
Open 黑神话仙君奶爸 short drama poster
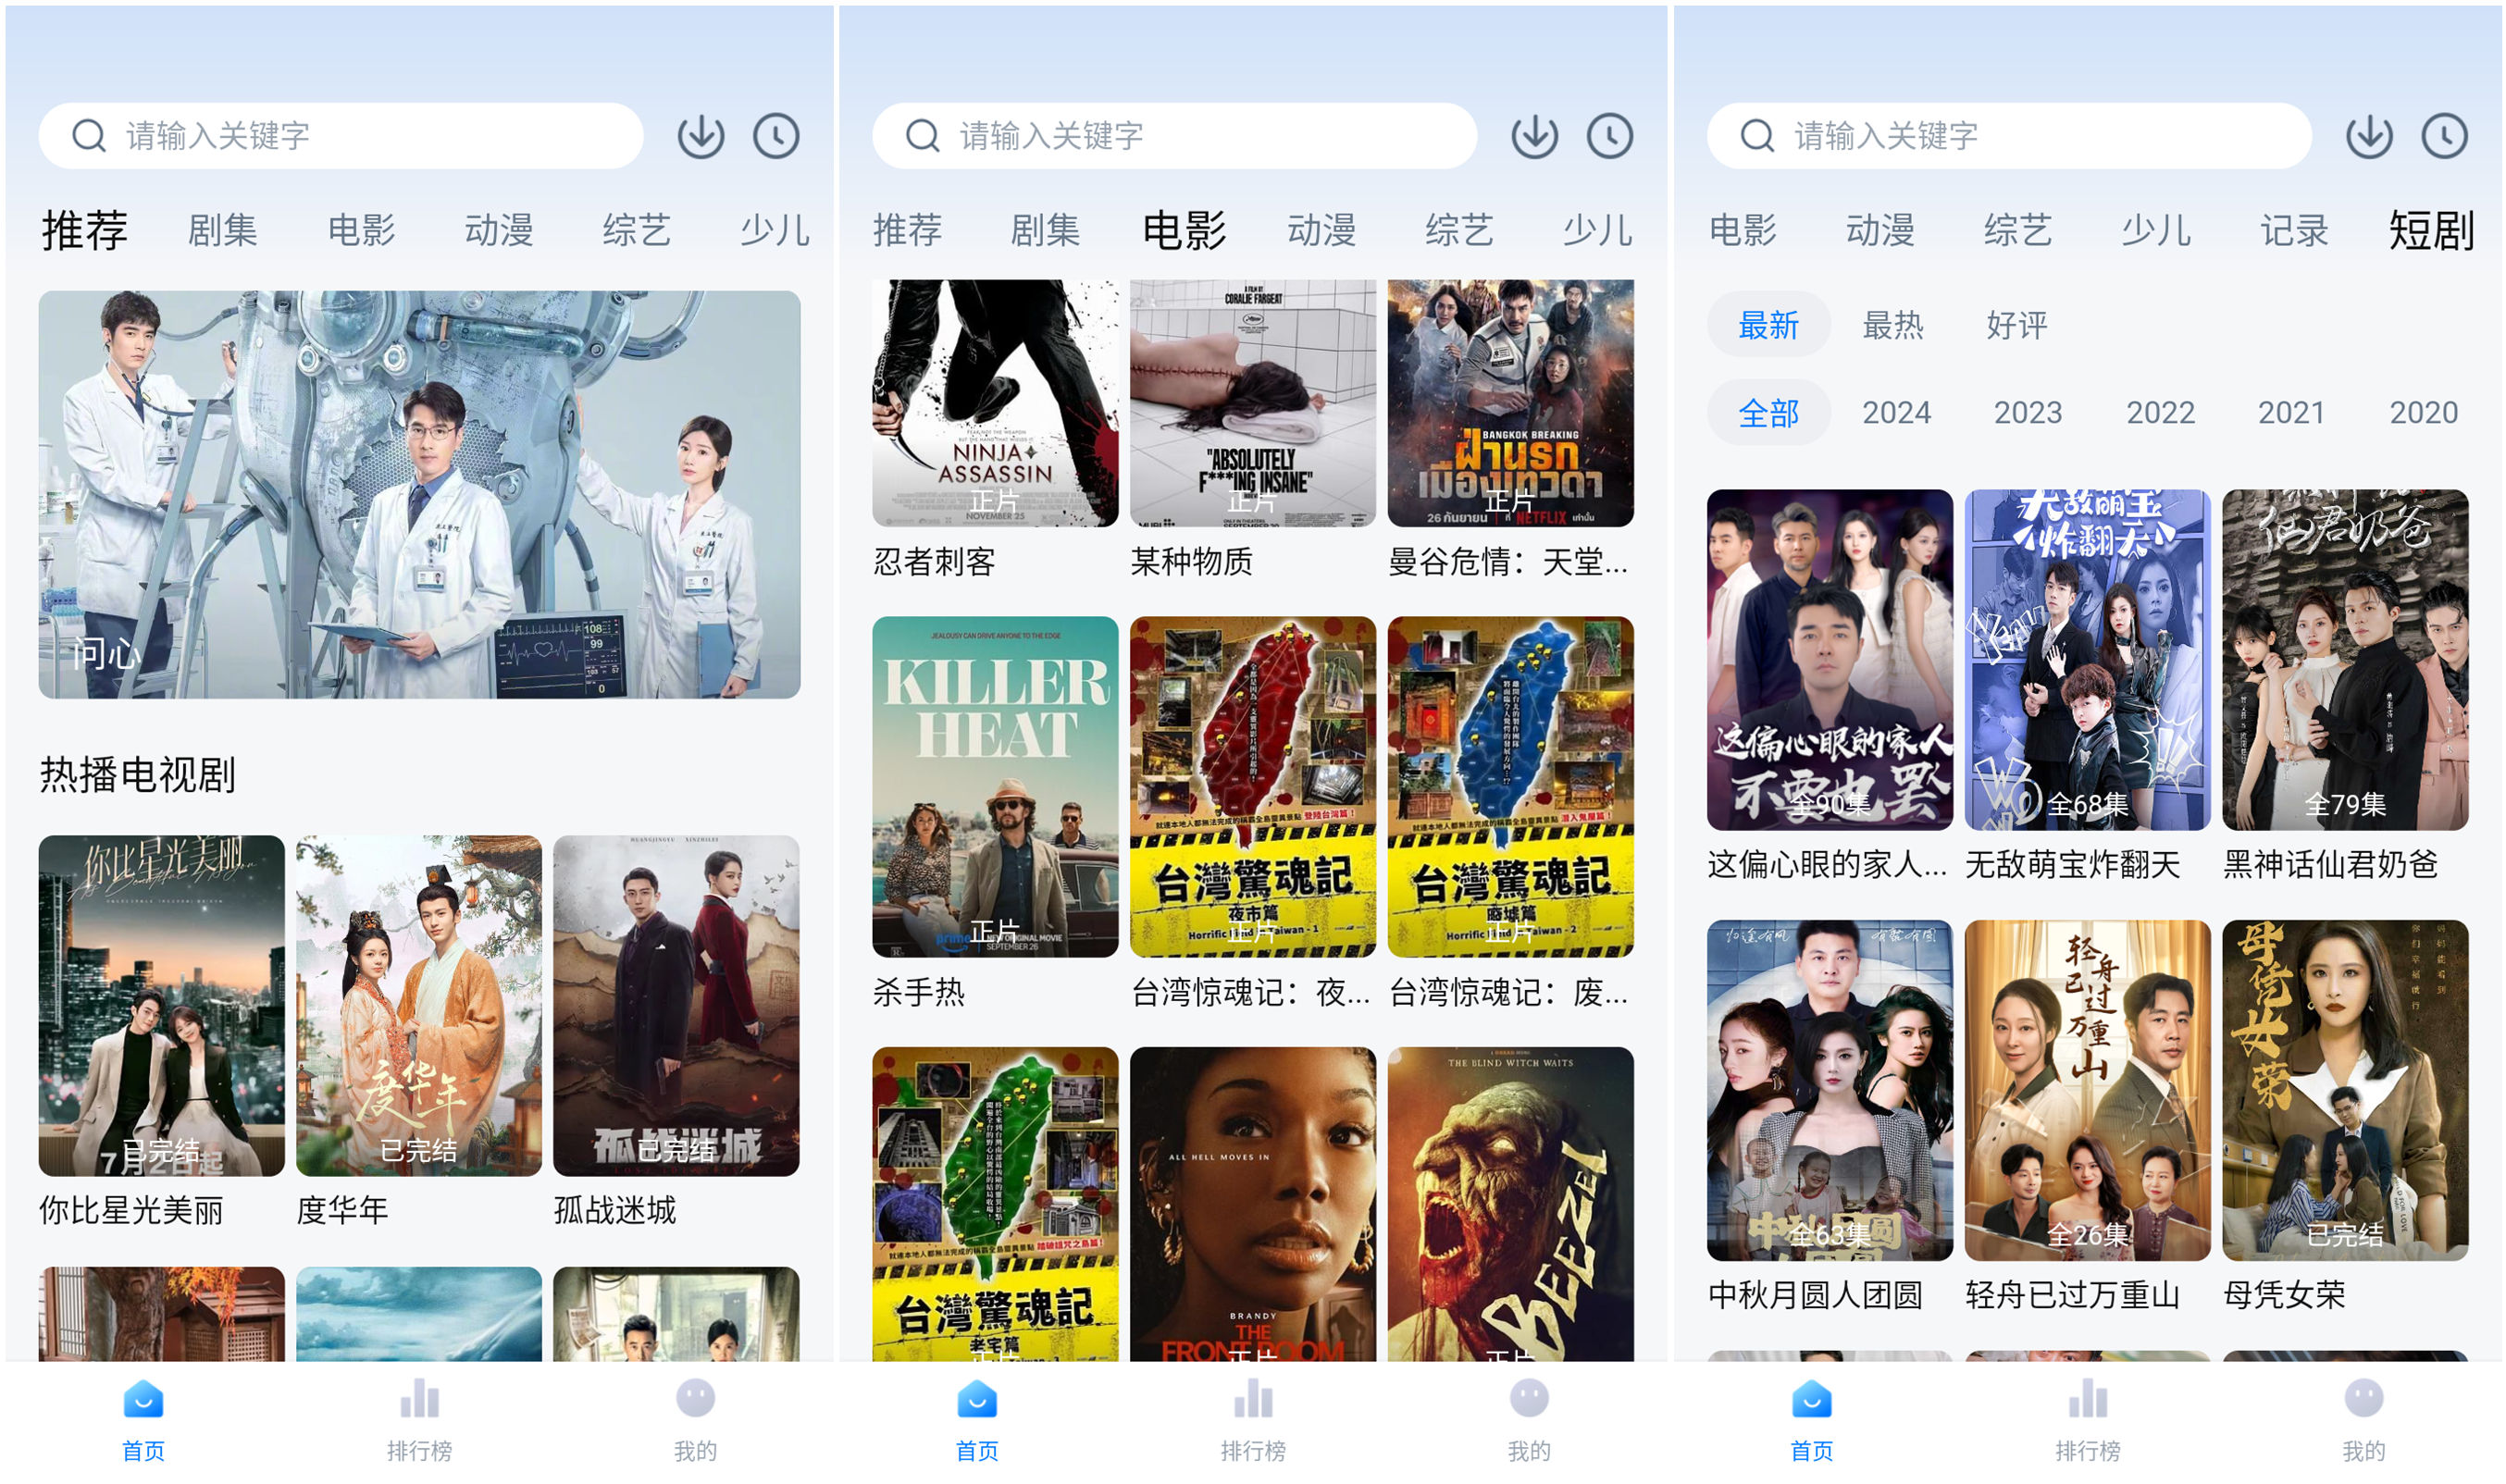coord(2345,660)
